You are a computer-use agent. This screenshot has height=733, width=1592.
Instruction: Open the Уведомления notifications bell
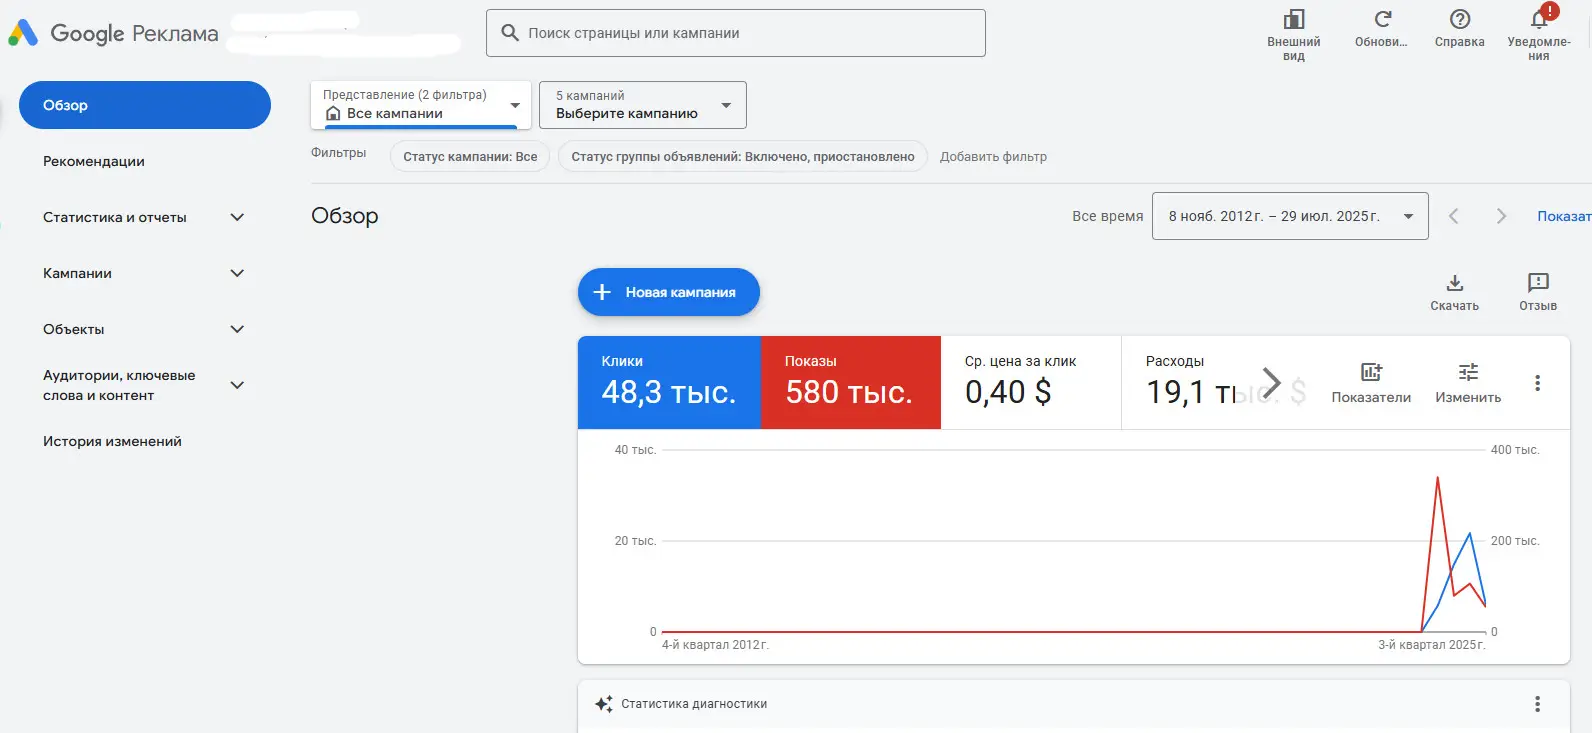click(x=1539, y=20)
